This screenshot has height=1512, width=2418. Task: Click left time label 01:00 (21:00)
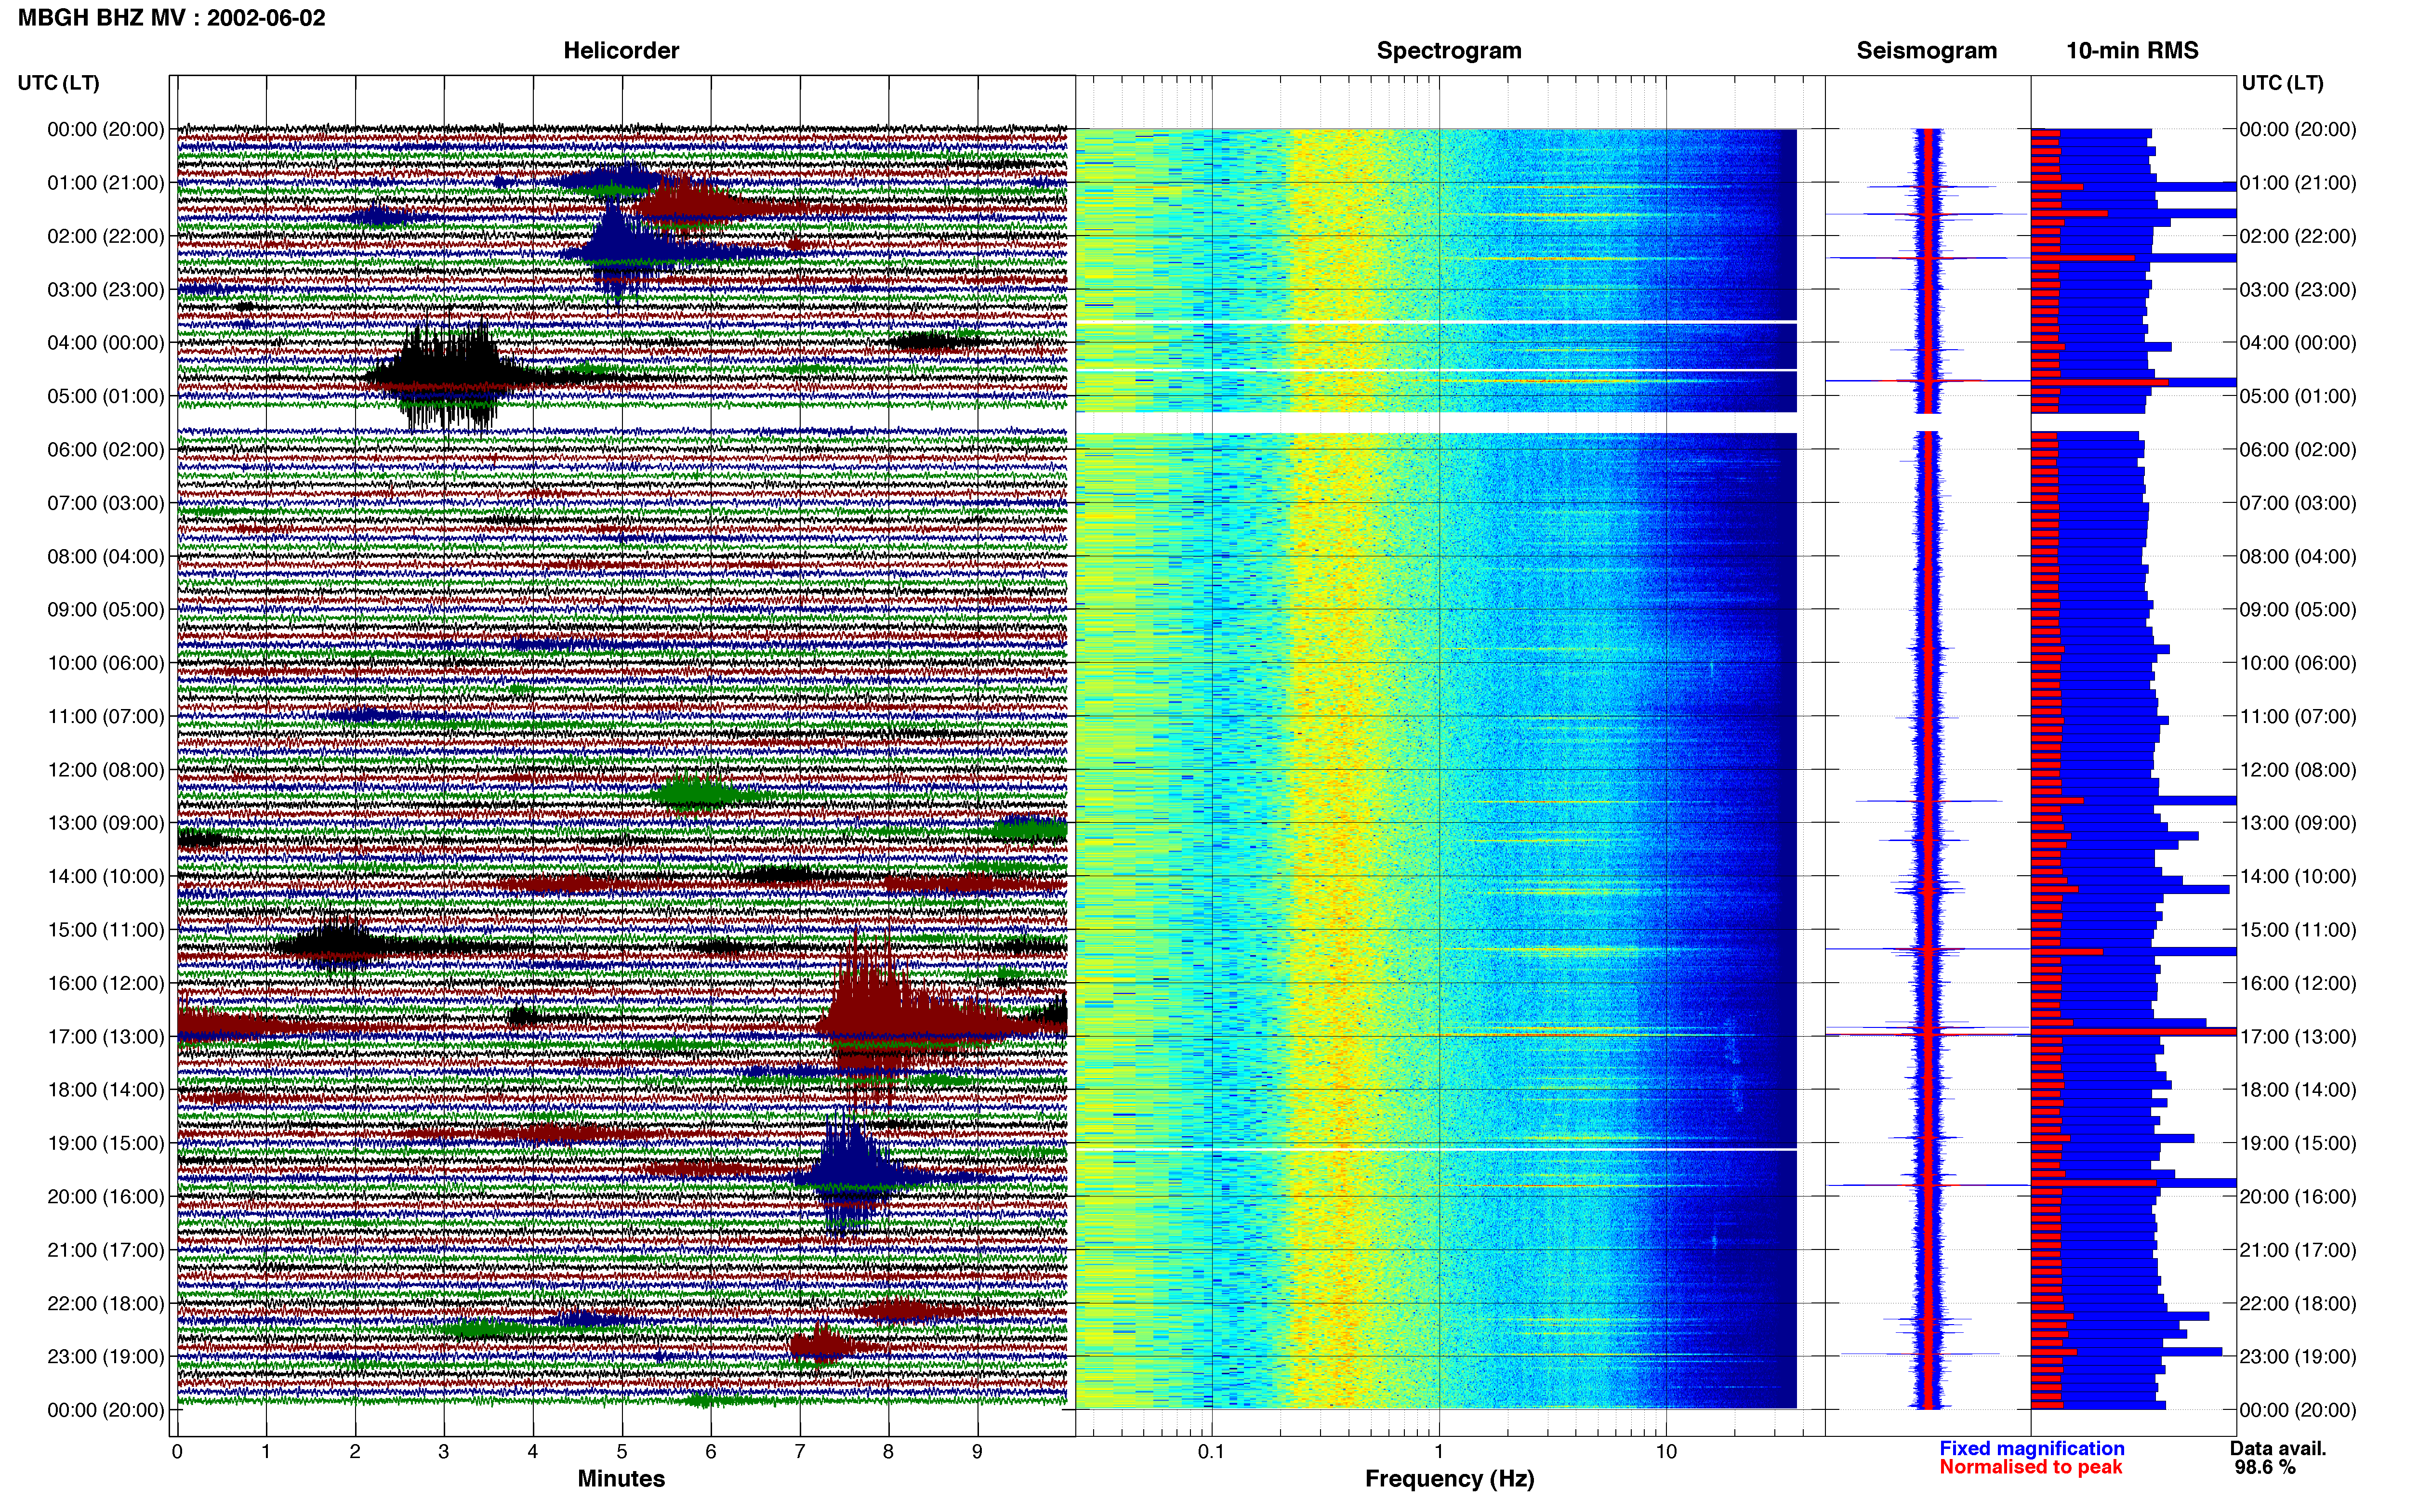106,182
